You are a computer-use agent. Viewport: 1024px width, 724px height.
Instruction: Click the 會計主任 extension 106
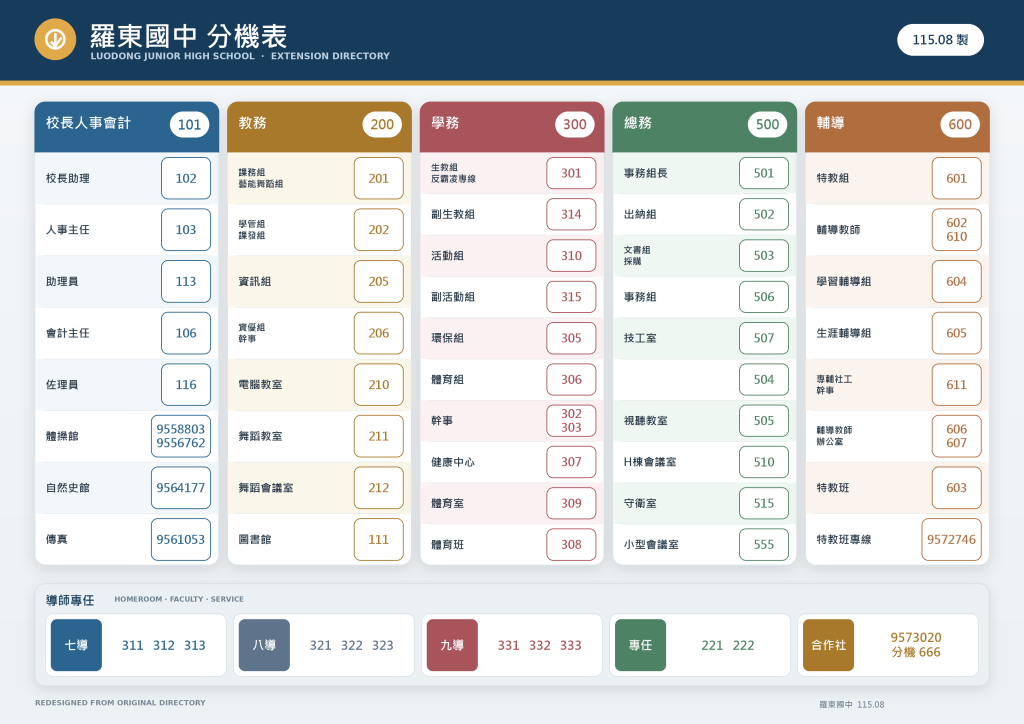pyautogui.click(x=186, y=333)
